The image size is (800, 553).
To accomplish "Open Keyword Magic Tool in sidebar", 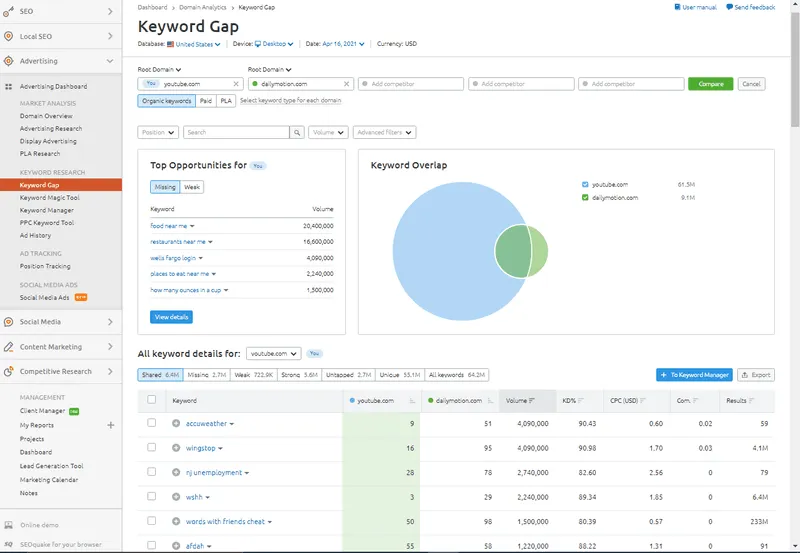I will click(x=49, y=198).
